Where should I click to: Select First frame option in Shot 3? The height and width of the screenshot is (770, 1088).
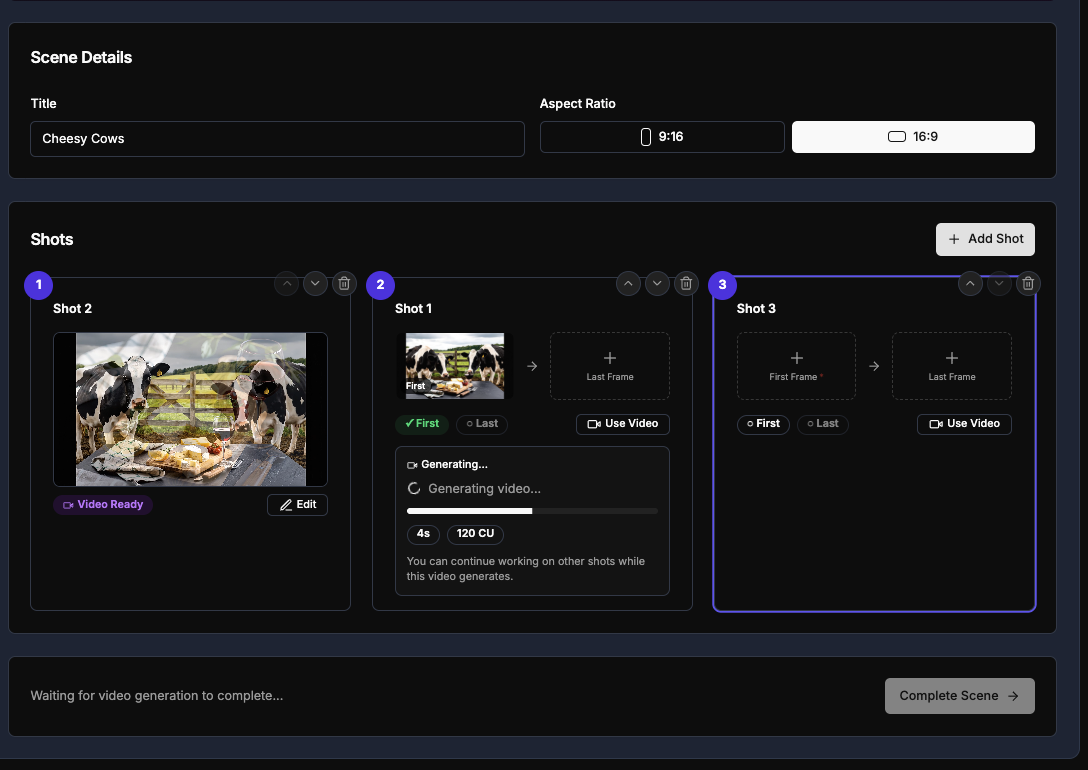pyautogui.click(x=764, y=424)
